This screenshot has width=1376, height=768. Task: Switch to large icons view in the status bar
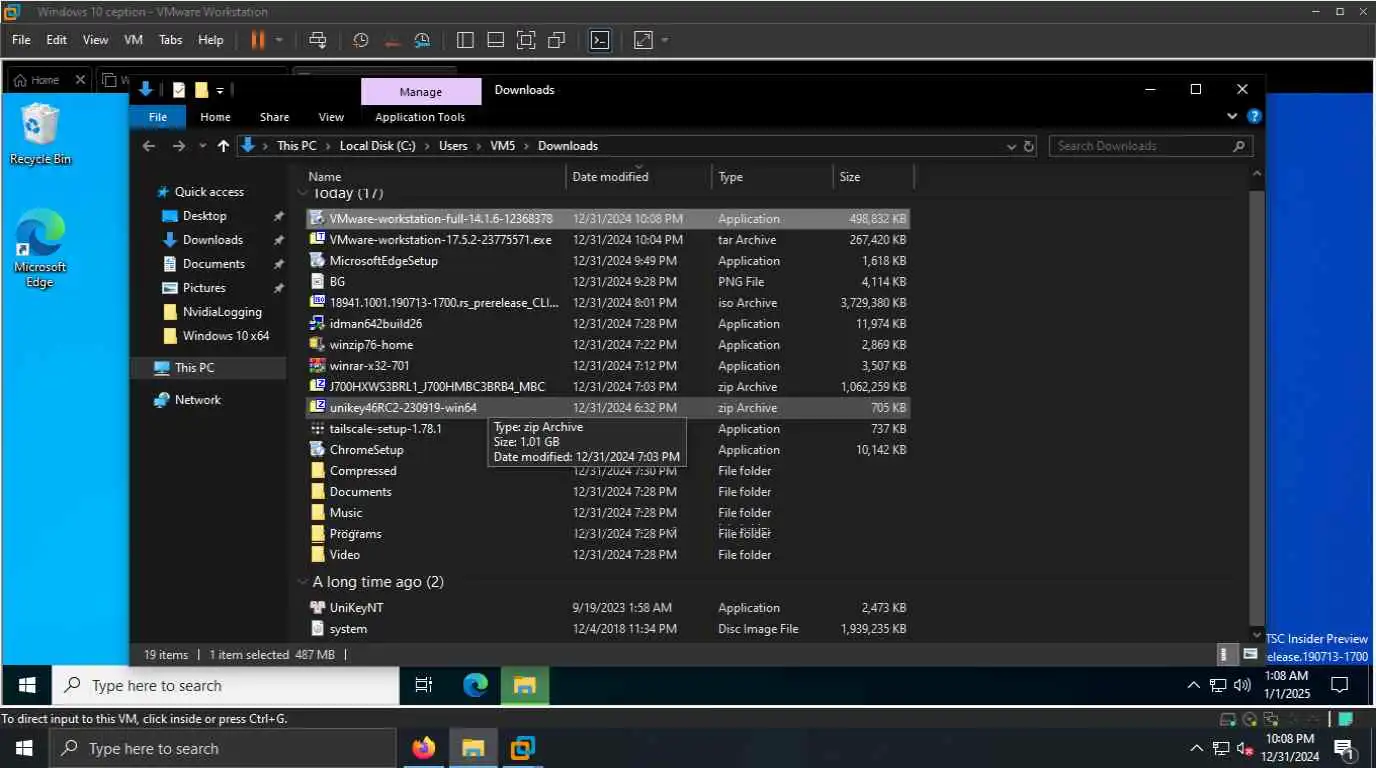[x=1250, y=654]
